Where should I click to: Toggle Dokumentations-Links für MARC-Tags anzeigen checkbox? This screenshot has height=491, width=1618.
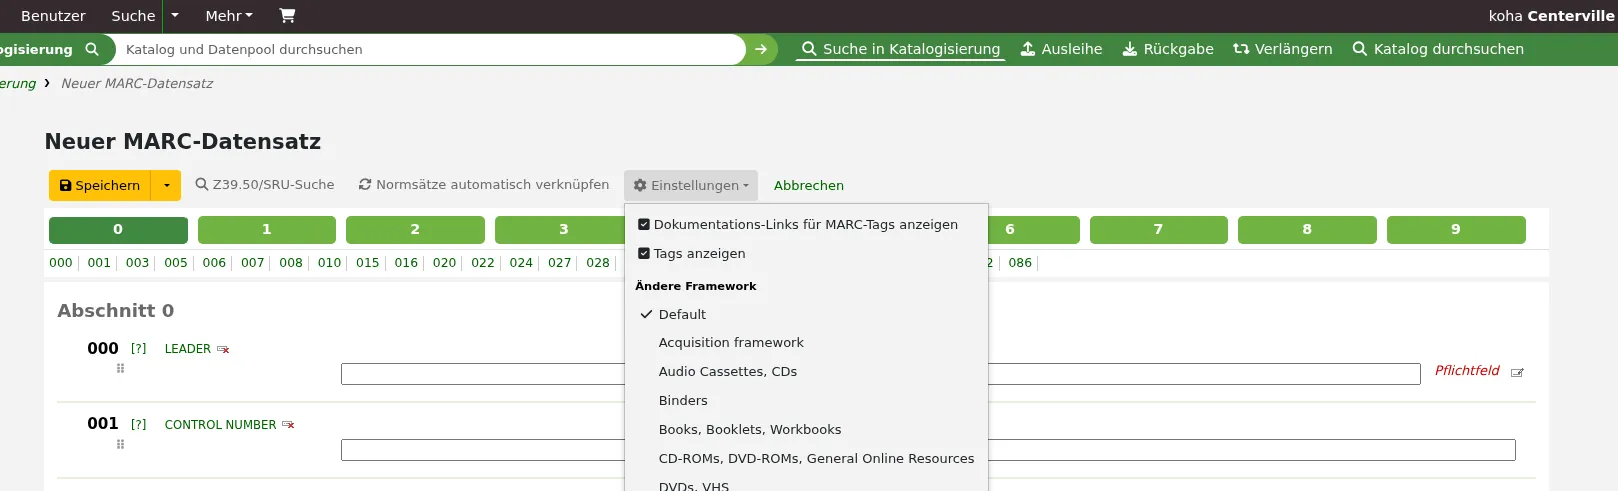tap(644, 225)
